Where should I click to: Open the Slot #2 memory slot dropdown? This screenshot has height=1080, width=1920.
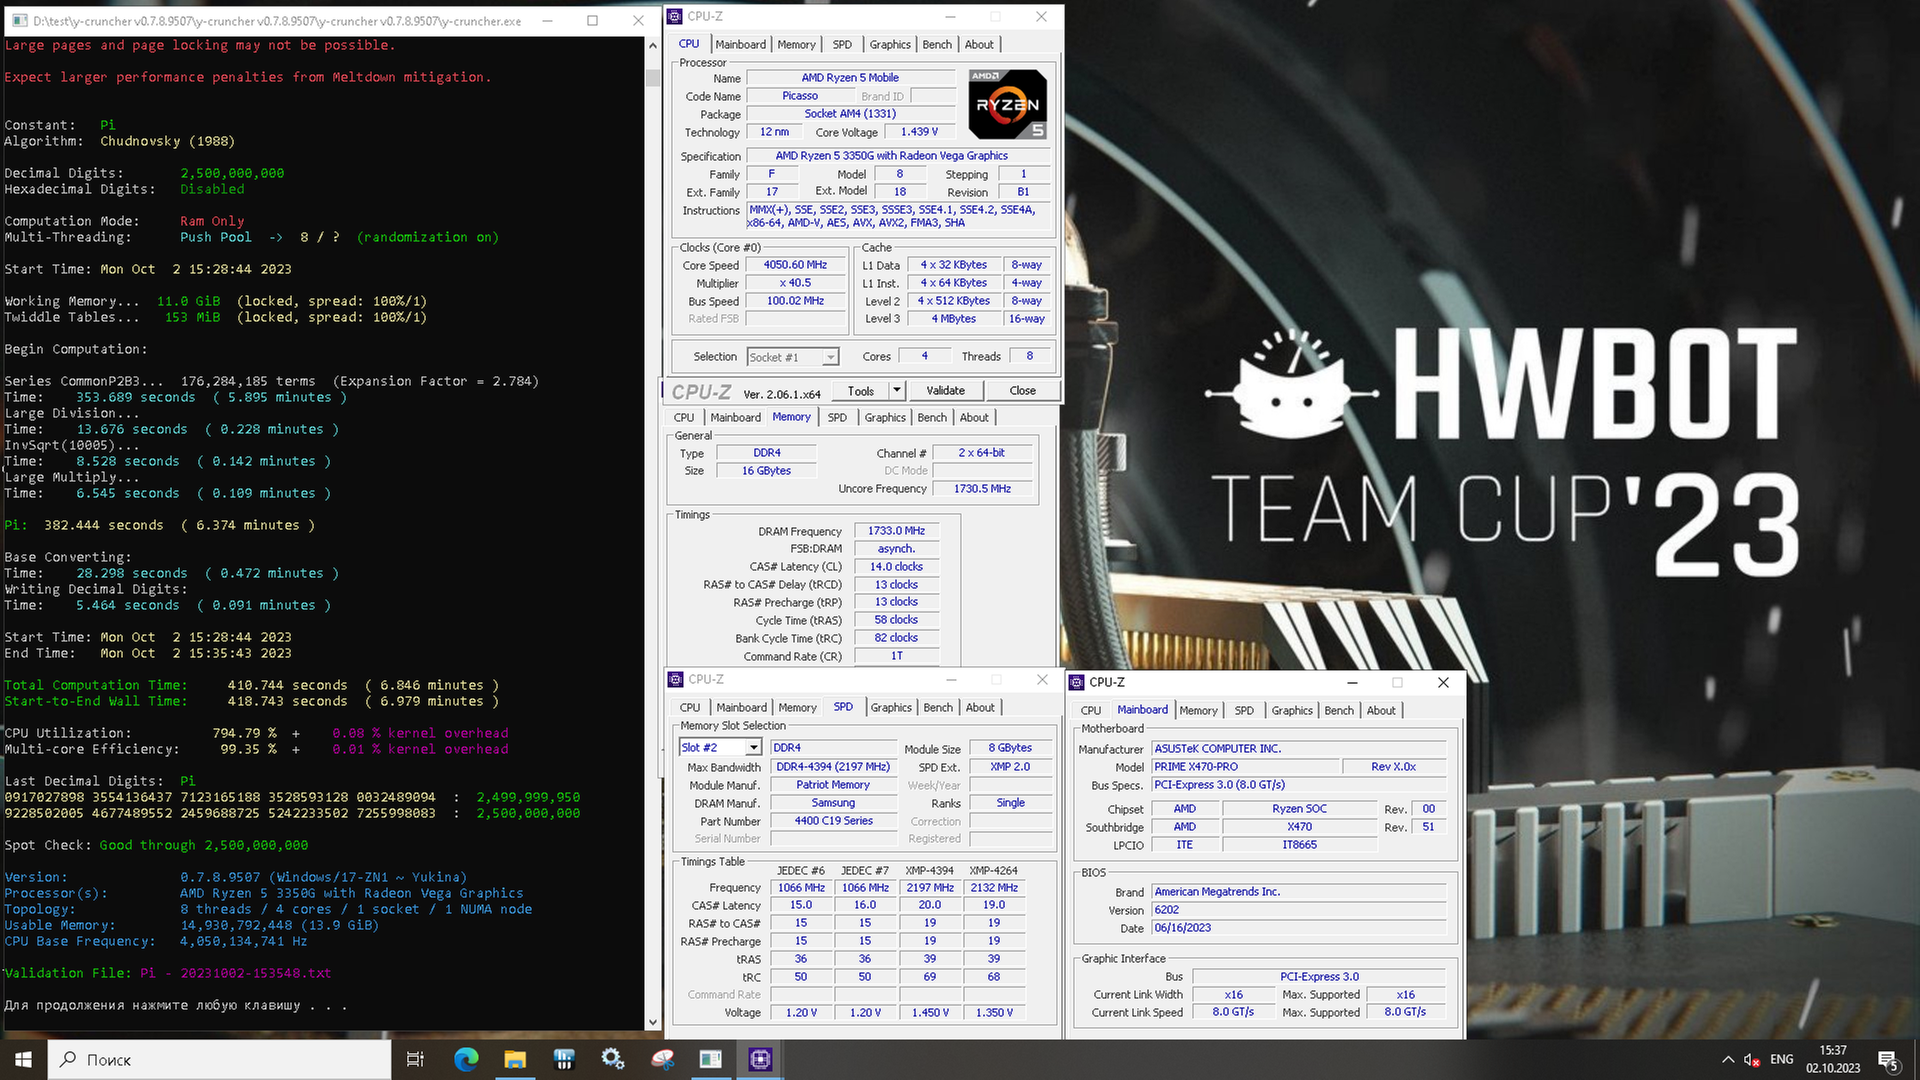click(x=721, y=747)
